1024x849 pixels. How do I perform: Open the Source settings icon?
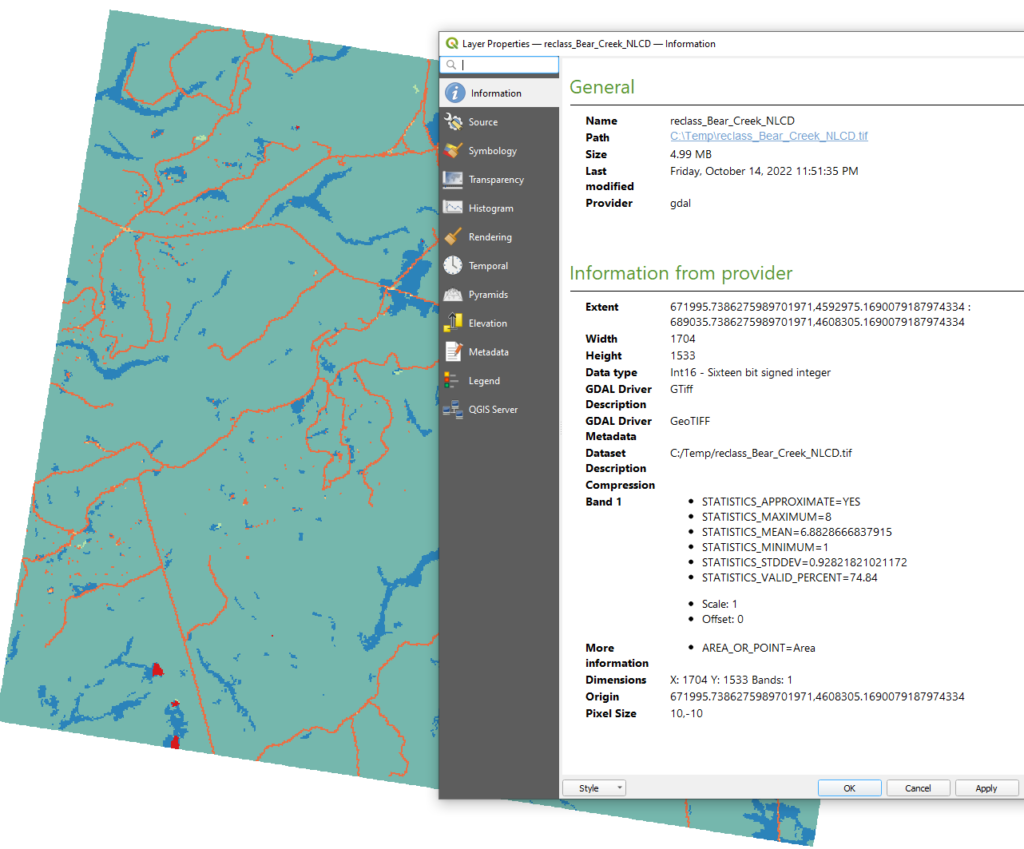[454, 122]
